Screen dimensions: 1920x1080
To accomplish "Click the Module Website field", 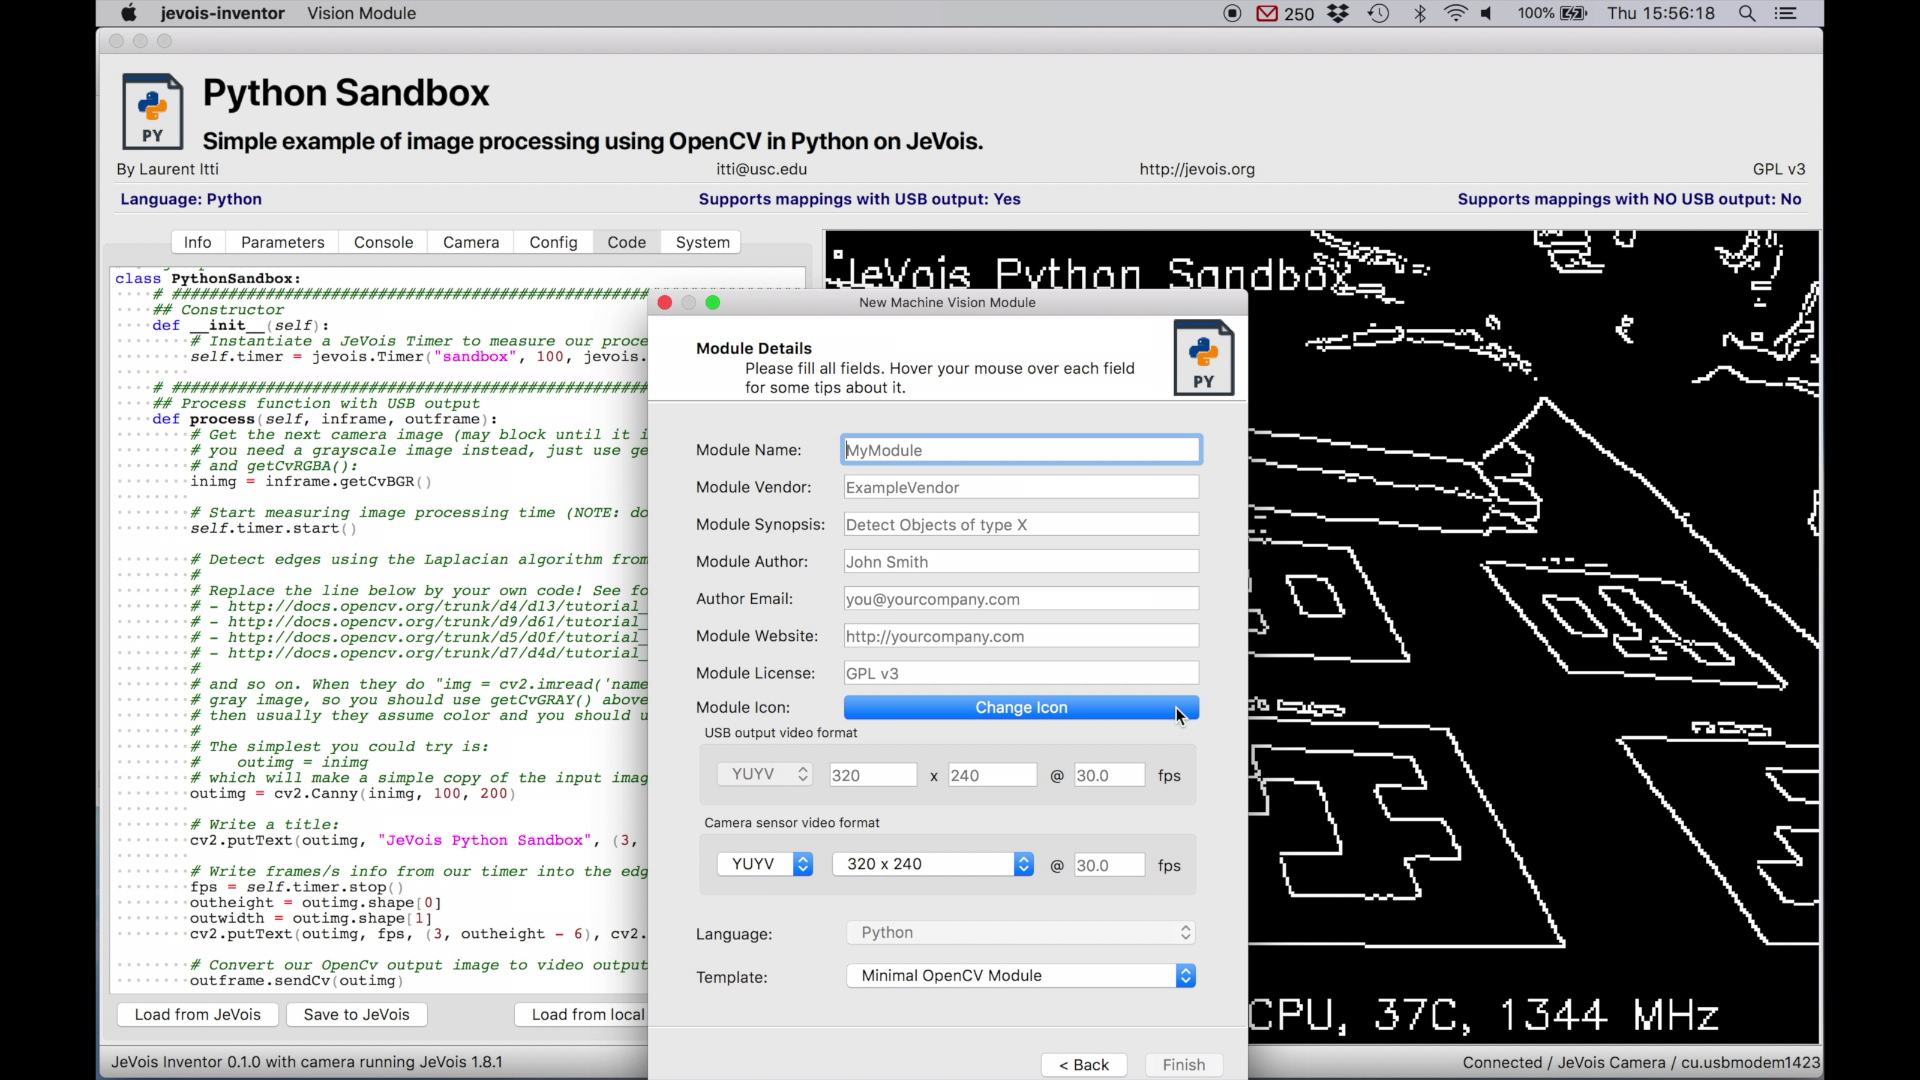I will tap(1021, 636).
